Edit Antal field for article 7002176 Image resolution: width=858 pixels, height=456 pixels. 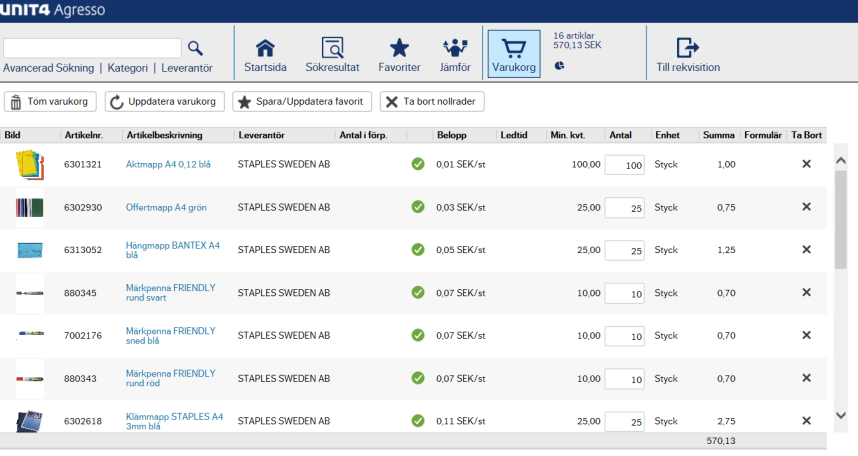tap(624, 337)
